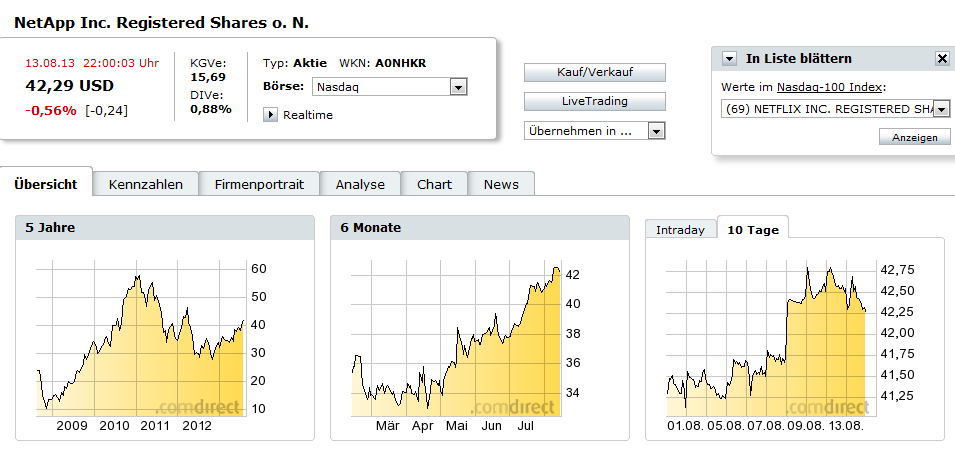Click the KGVe value 15,69
The height and width of the screenshot is (450, 955).
coord(208,77)
